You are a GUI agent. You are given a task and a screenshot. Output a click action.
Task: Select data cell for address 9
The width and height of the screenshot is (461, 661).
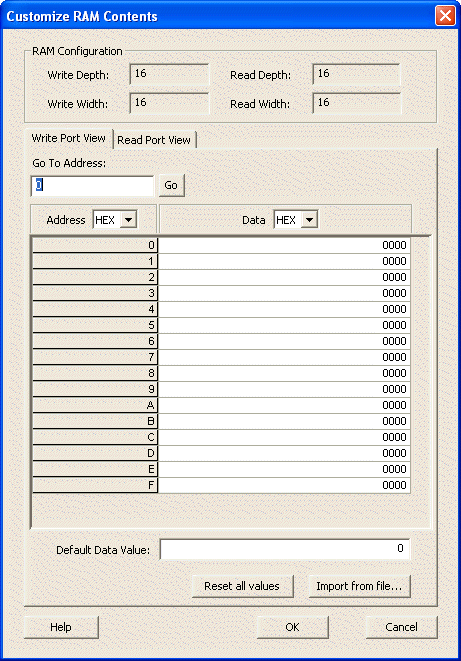(284, 390)
